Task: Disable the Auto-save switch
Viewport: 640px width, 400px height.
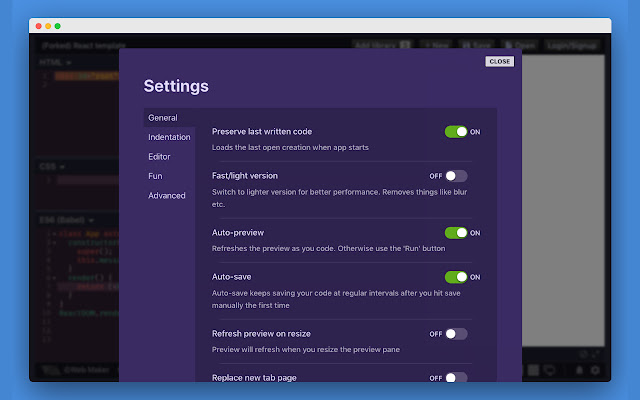Action: point(456,277)
